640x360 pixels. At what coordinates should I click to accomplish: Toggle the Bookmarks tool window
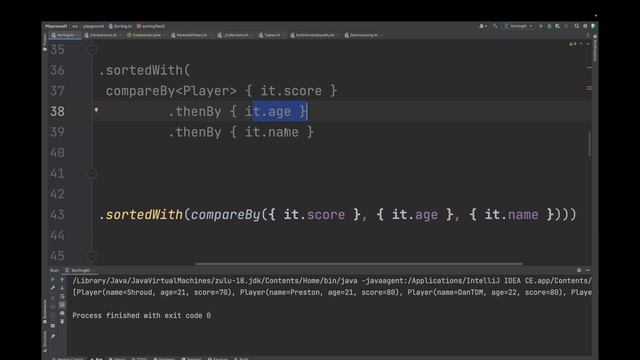pyautogui.click(x=44, y=312)
